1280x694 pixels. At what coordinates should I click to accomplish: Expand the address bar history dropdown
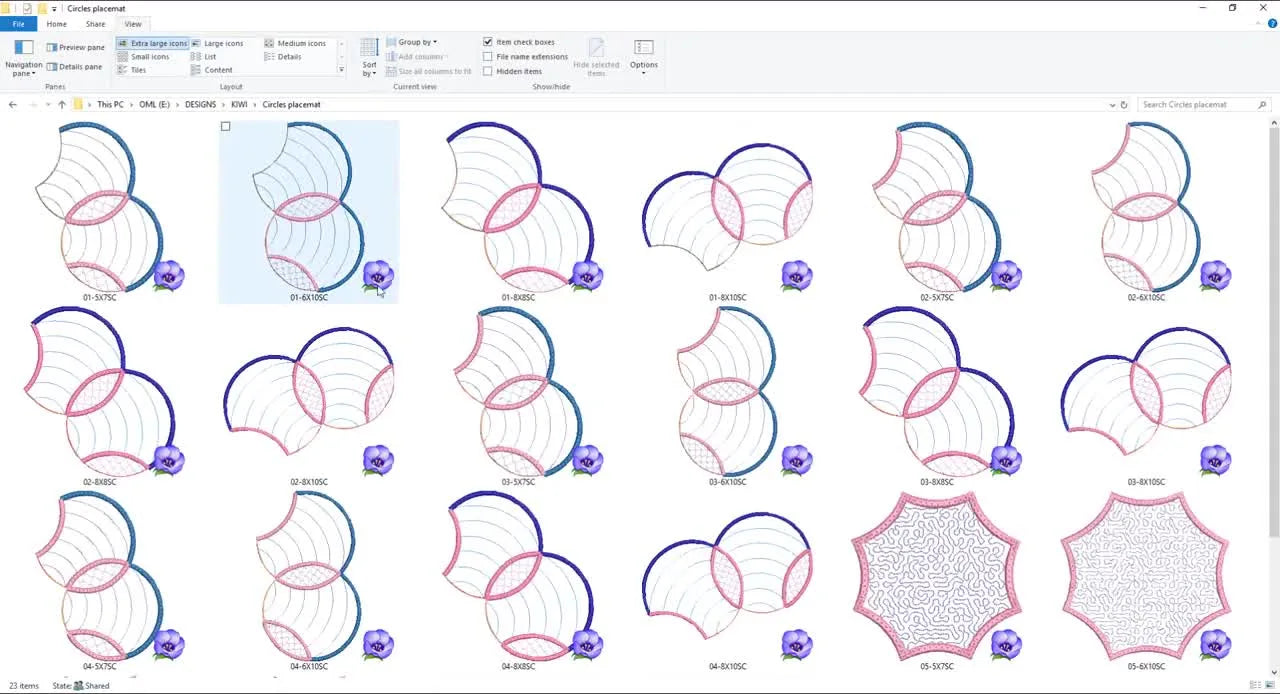pos(1112,105)
